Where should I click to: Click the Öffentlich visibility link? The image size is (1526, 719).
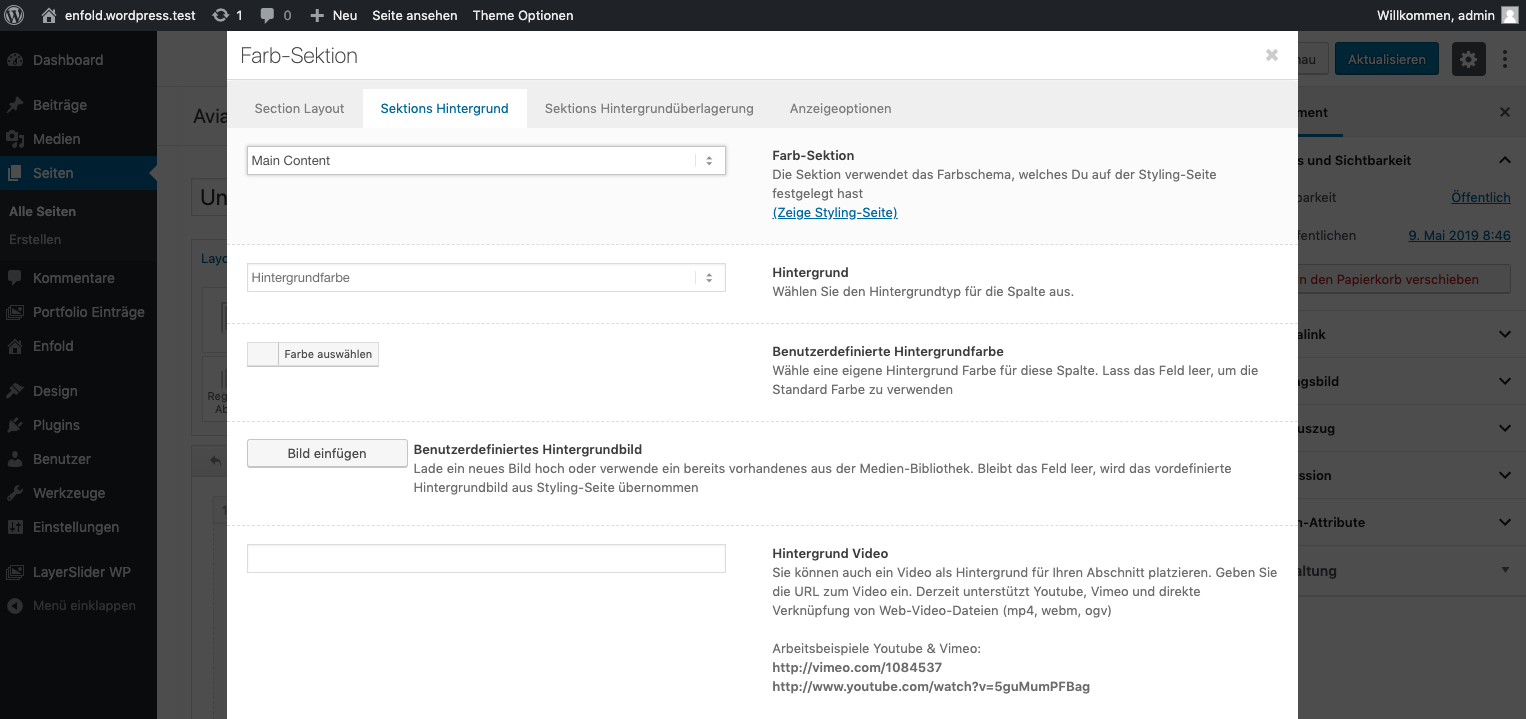tap(1481, 198)
